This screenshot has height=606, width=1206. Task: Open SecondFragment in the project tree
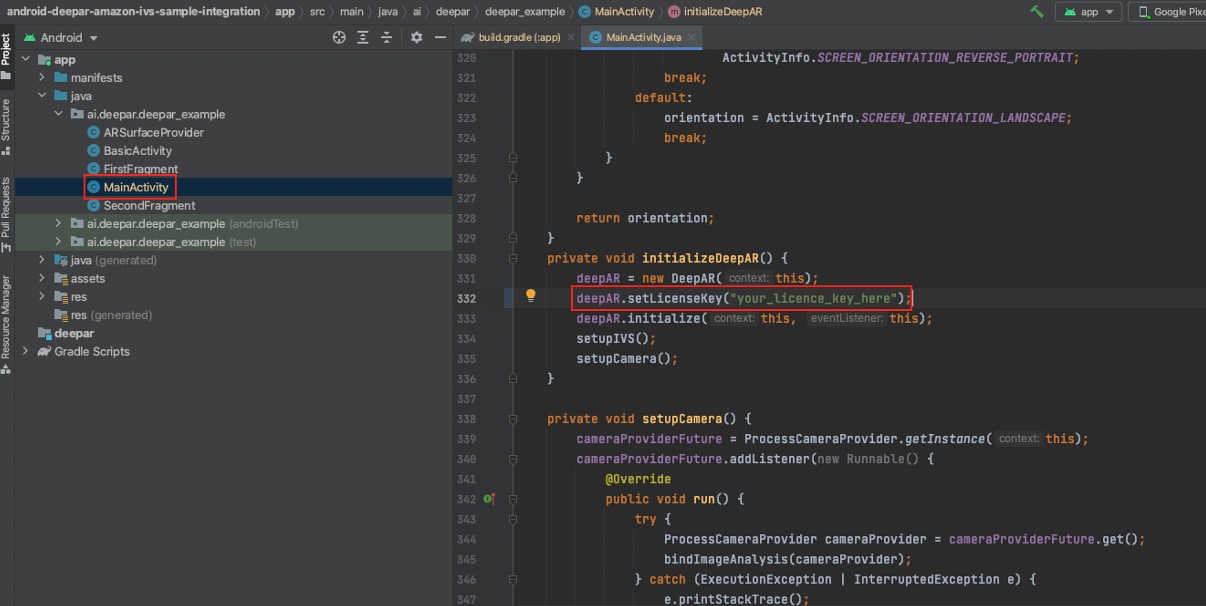pos(148,206)
